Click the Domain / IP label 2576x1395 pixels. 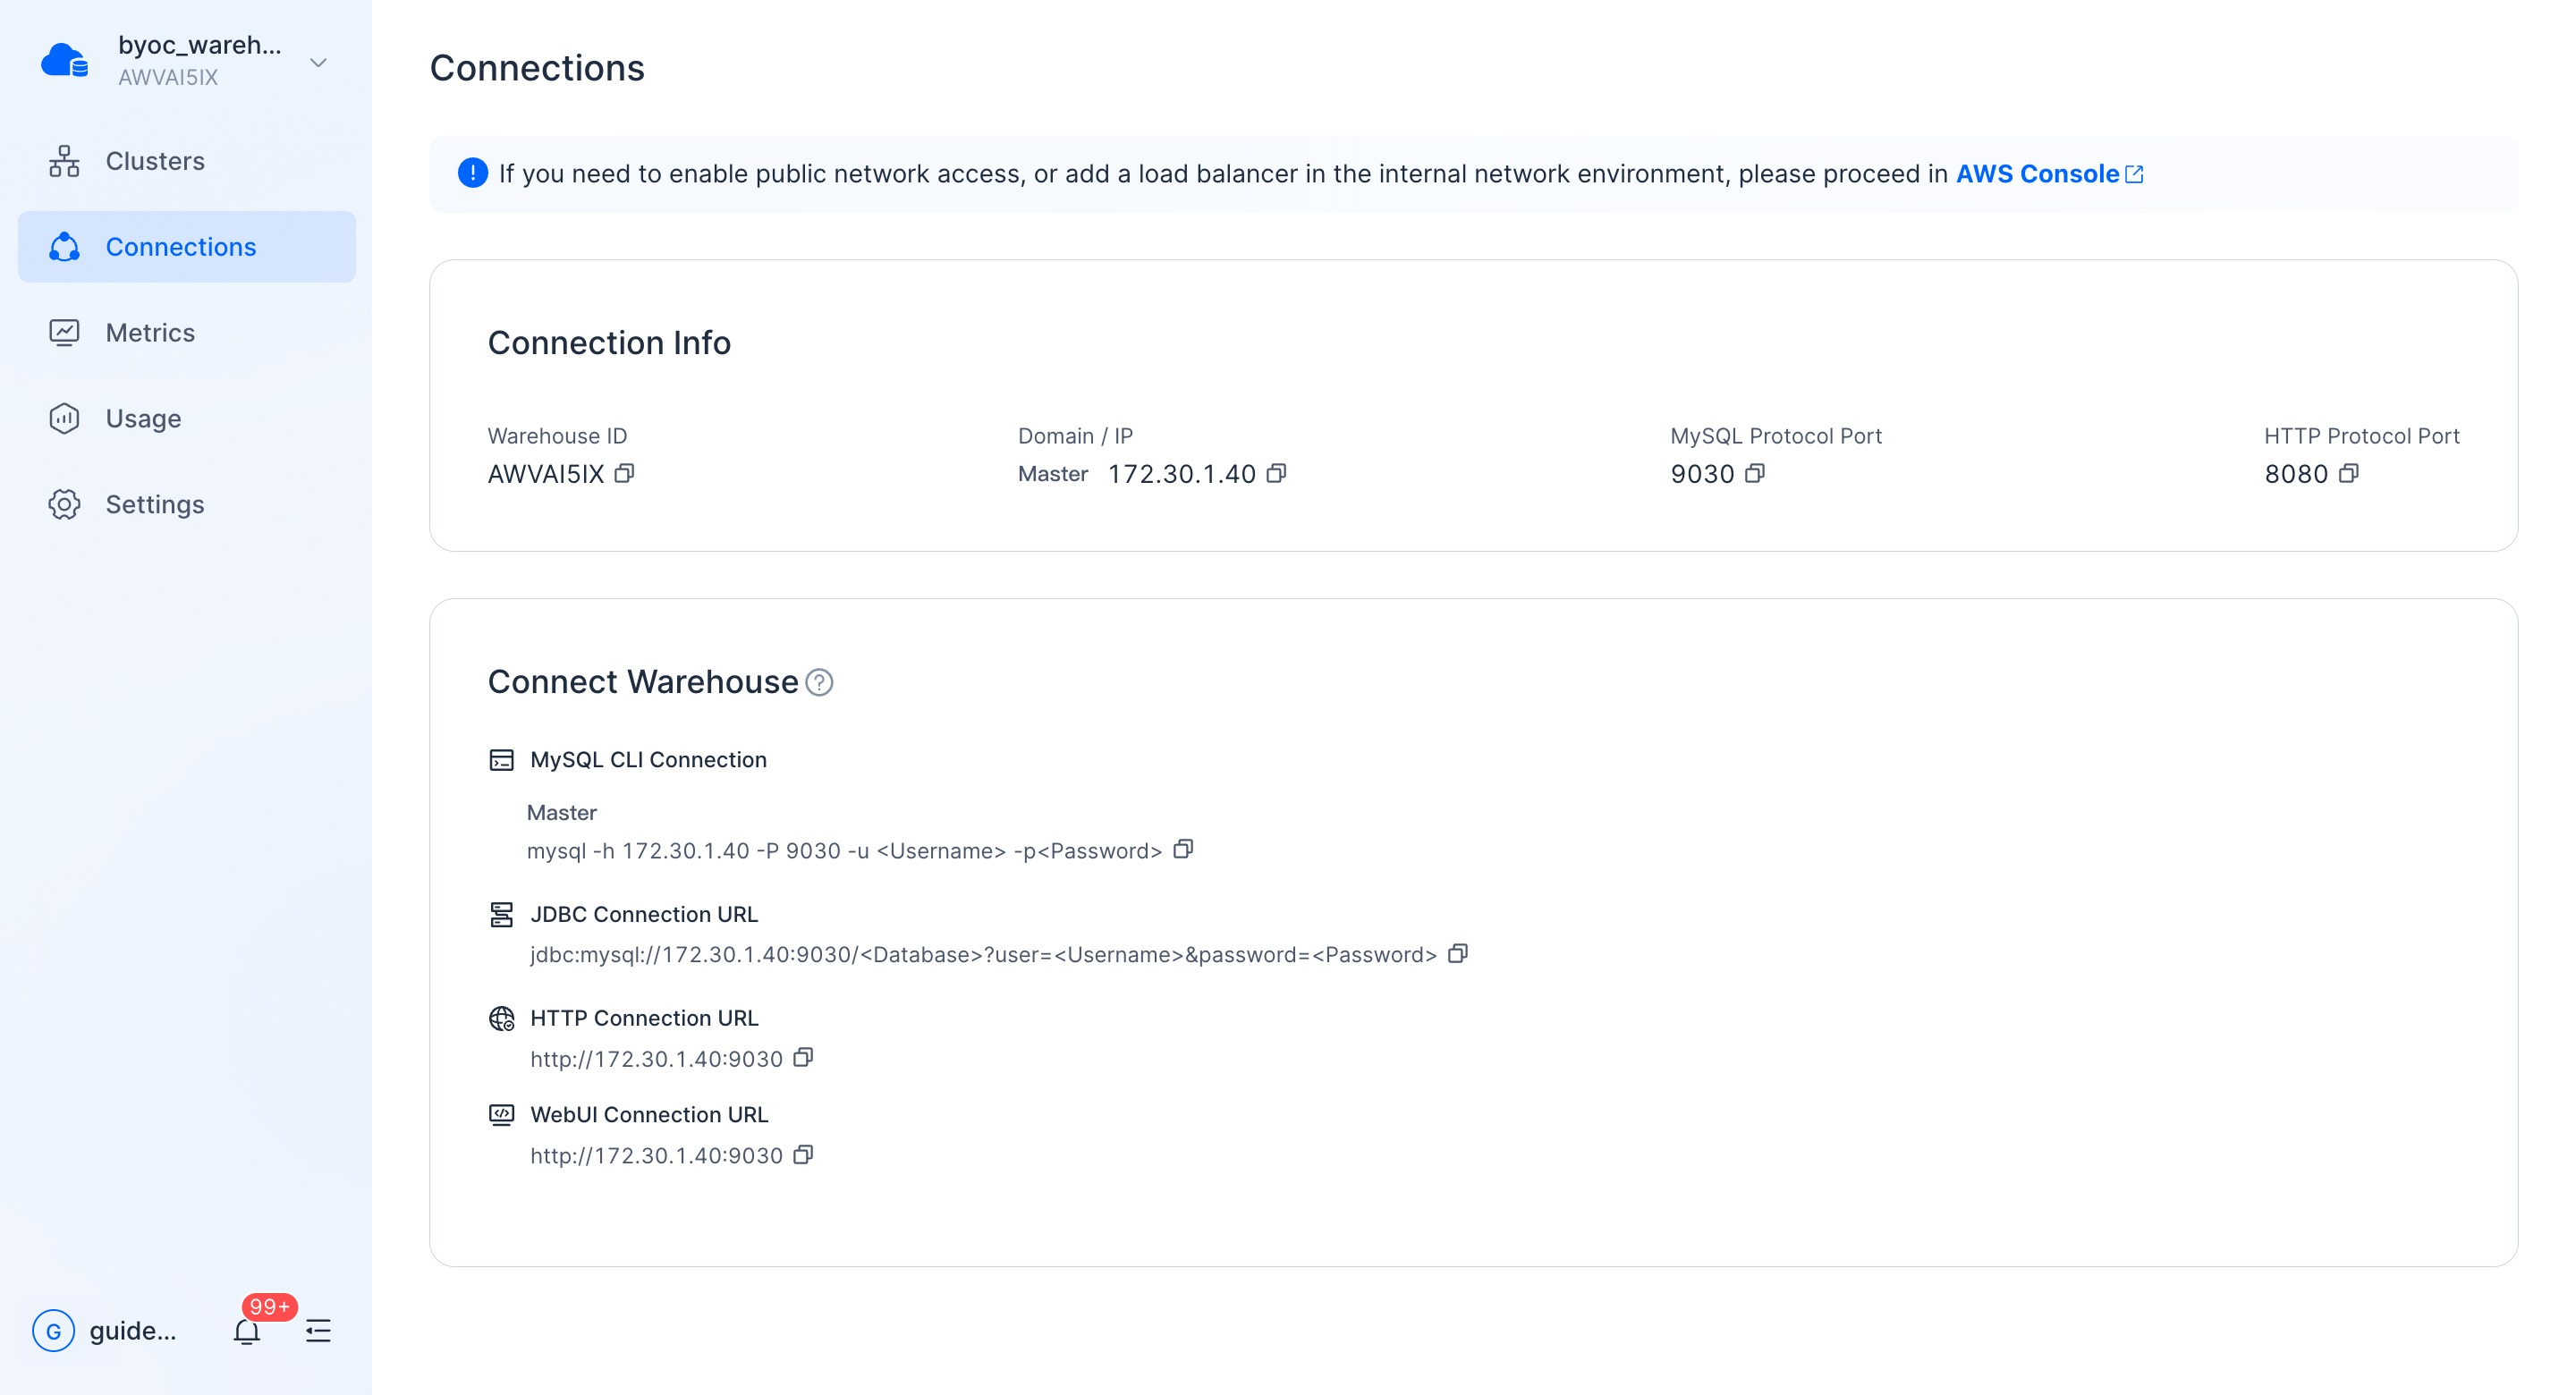(1075, 436)
